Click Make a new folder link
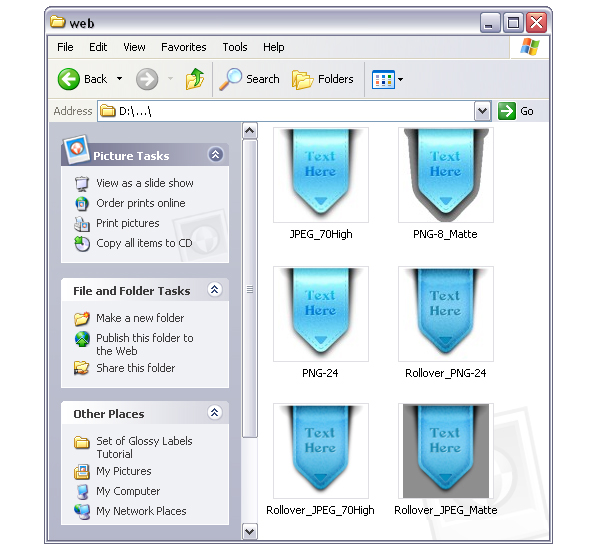Viewport: 600px width, 550px height. tap(140, 318)
